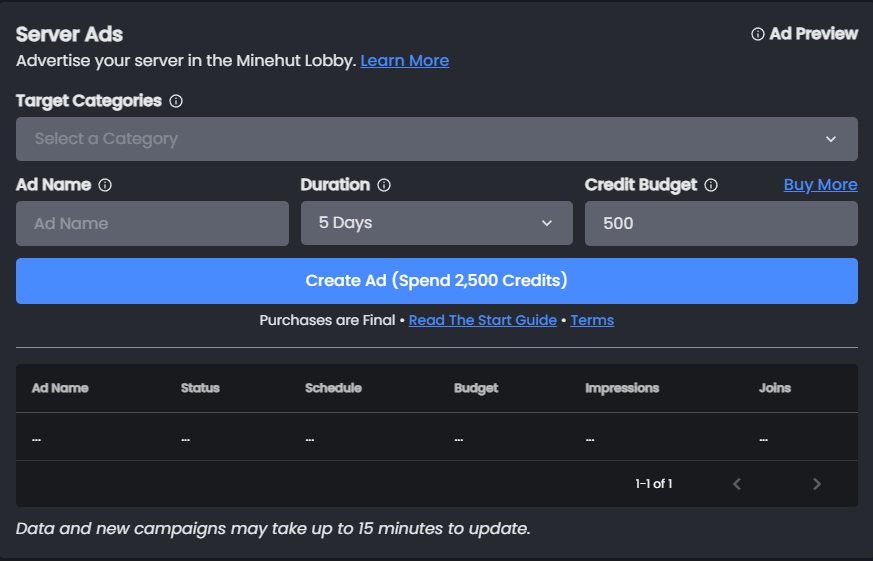
Task: Click the Status column header
Action: pyautogui.click(x=200, y=388)
